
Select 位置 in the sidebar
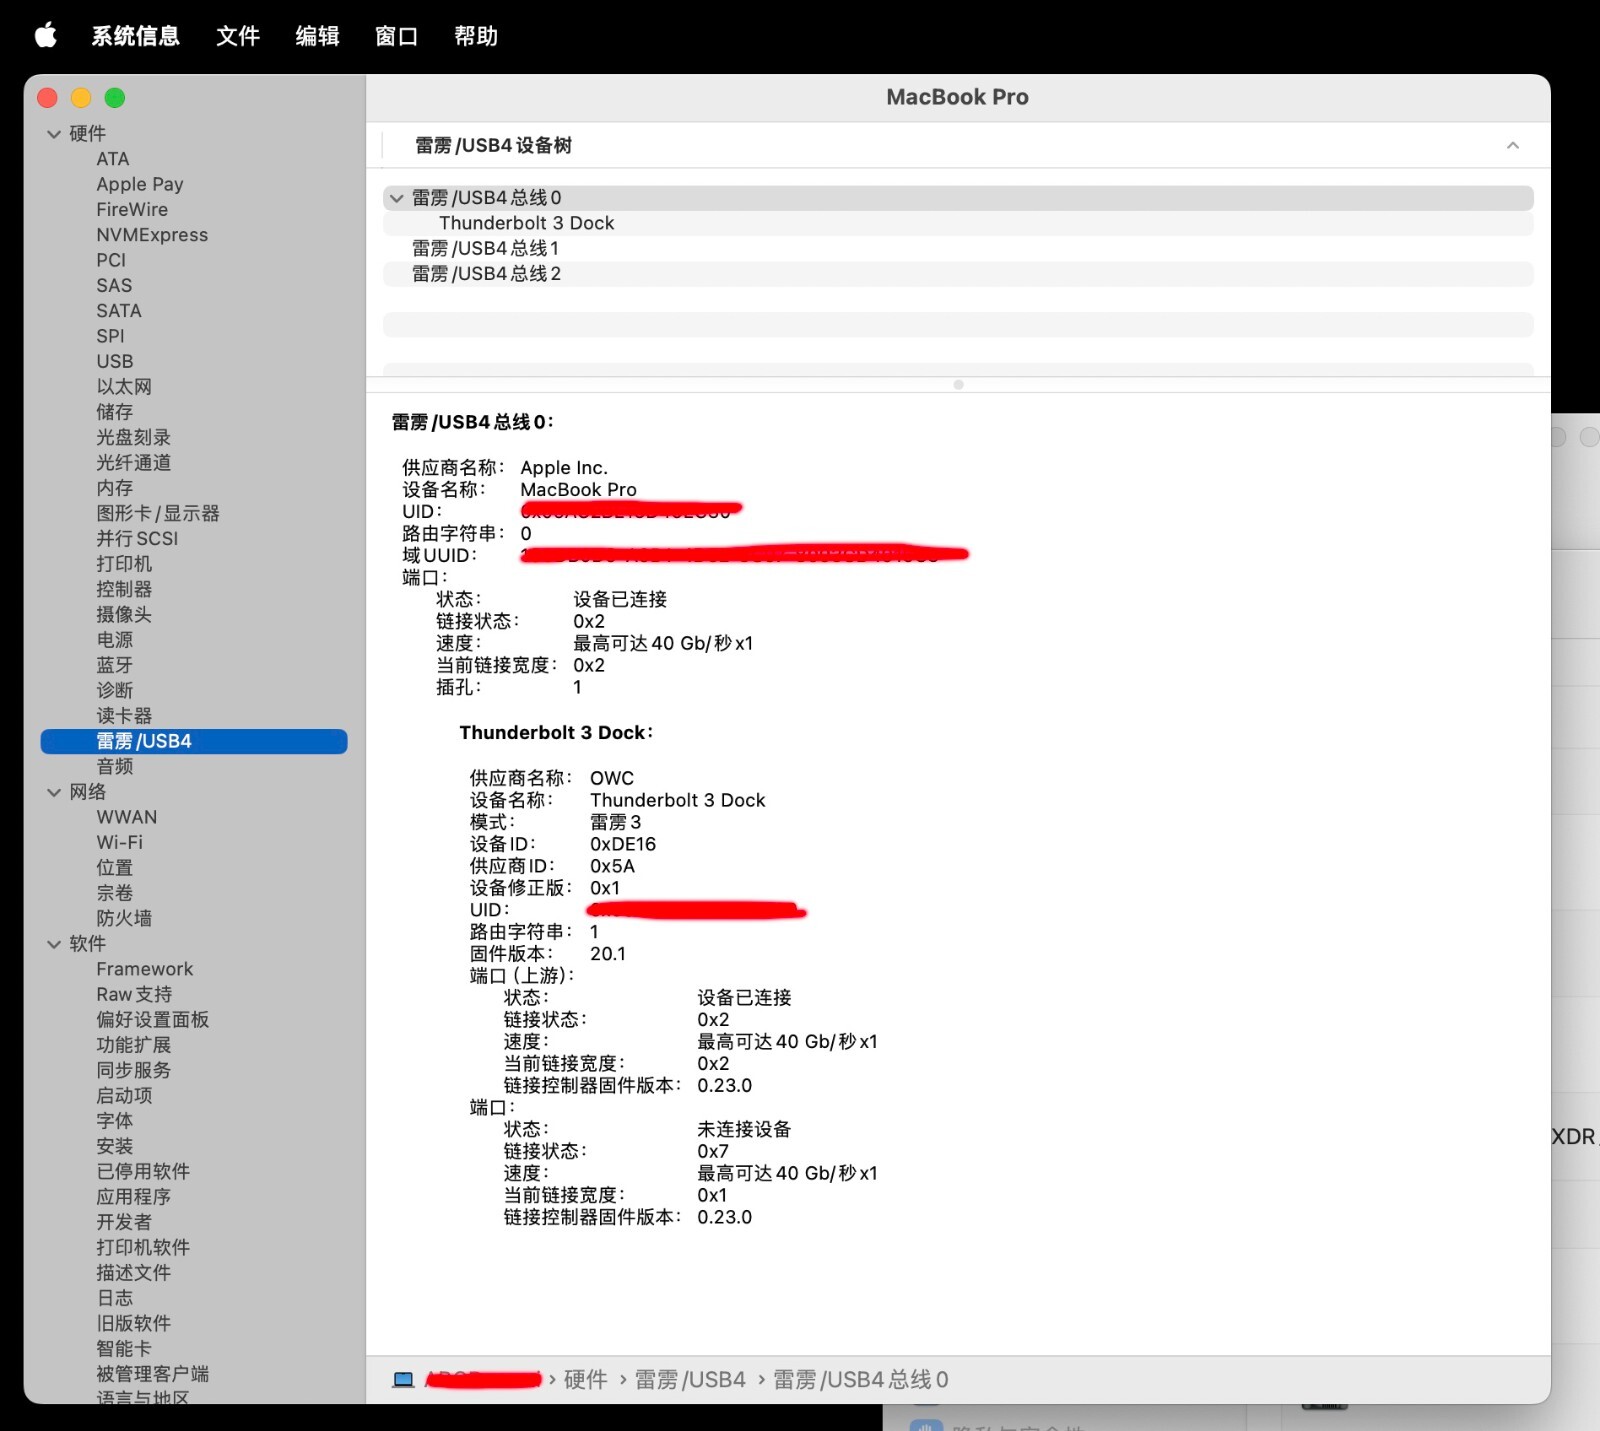115,868
